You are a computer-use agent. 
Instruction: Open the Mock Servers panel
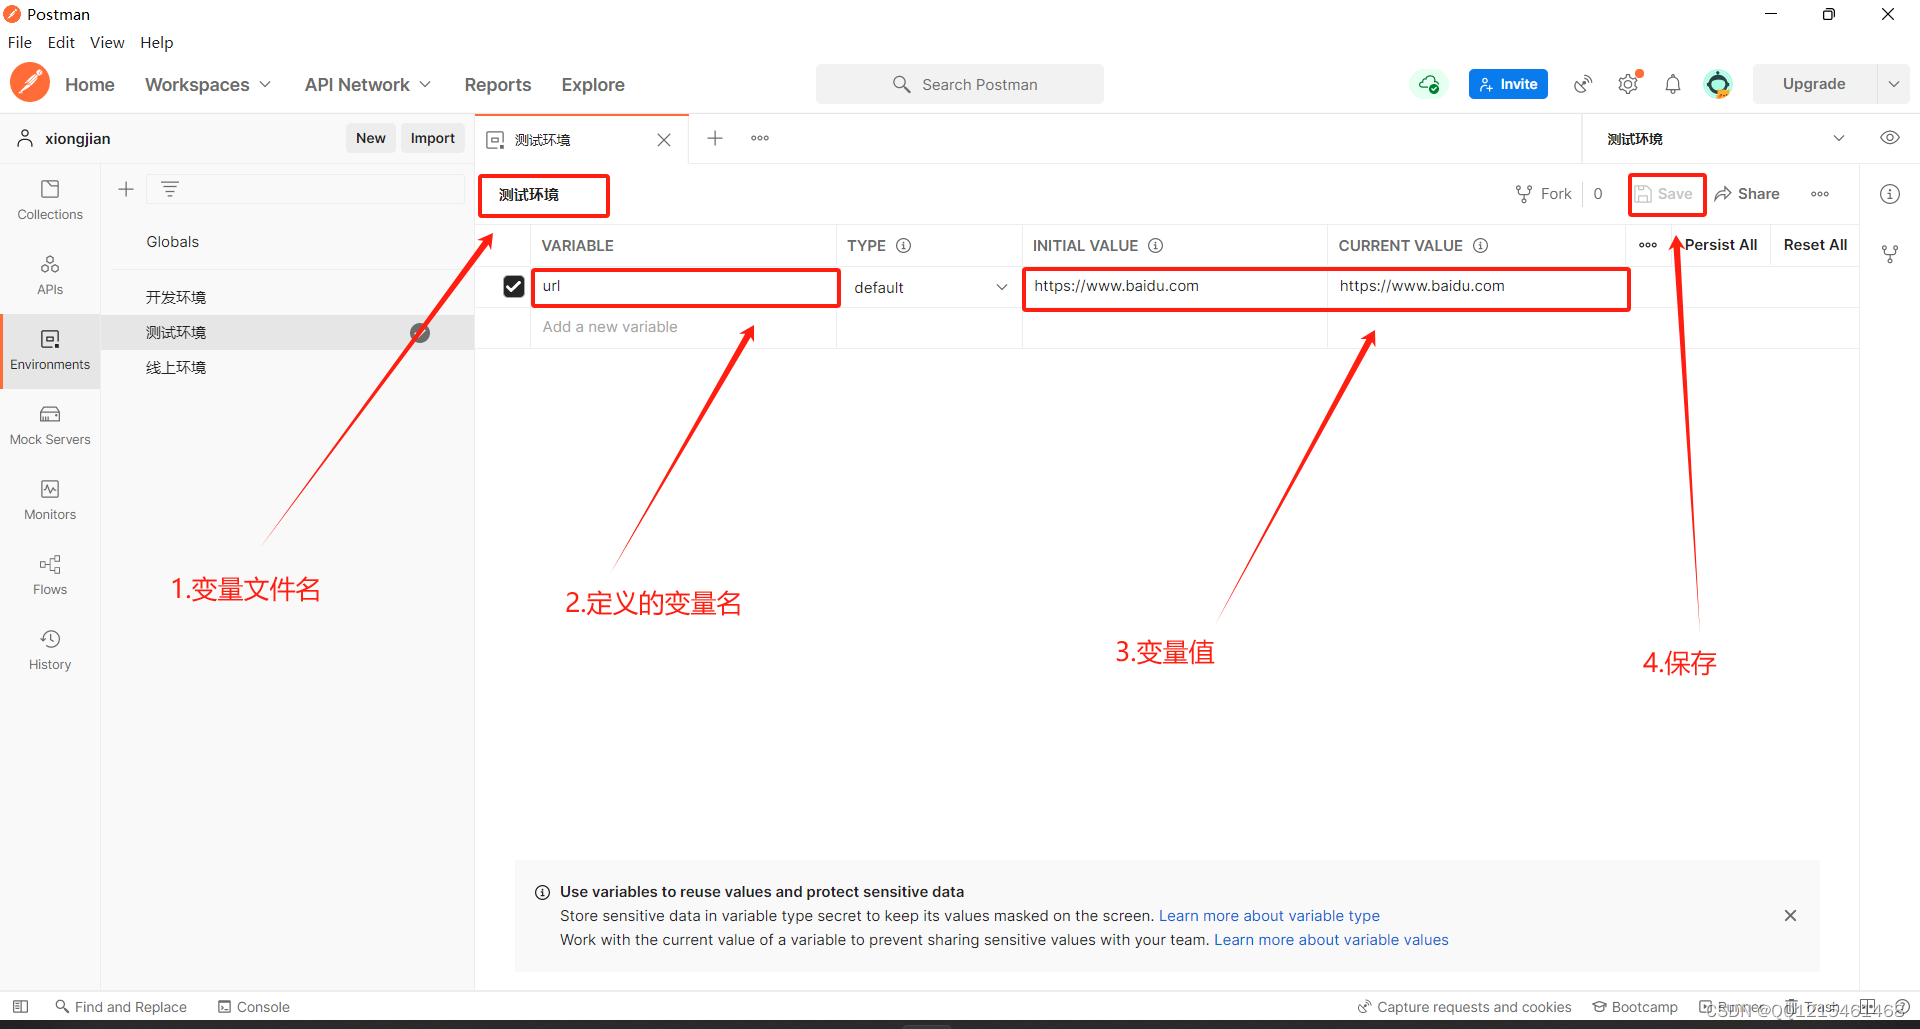point(50,425)
